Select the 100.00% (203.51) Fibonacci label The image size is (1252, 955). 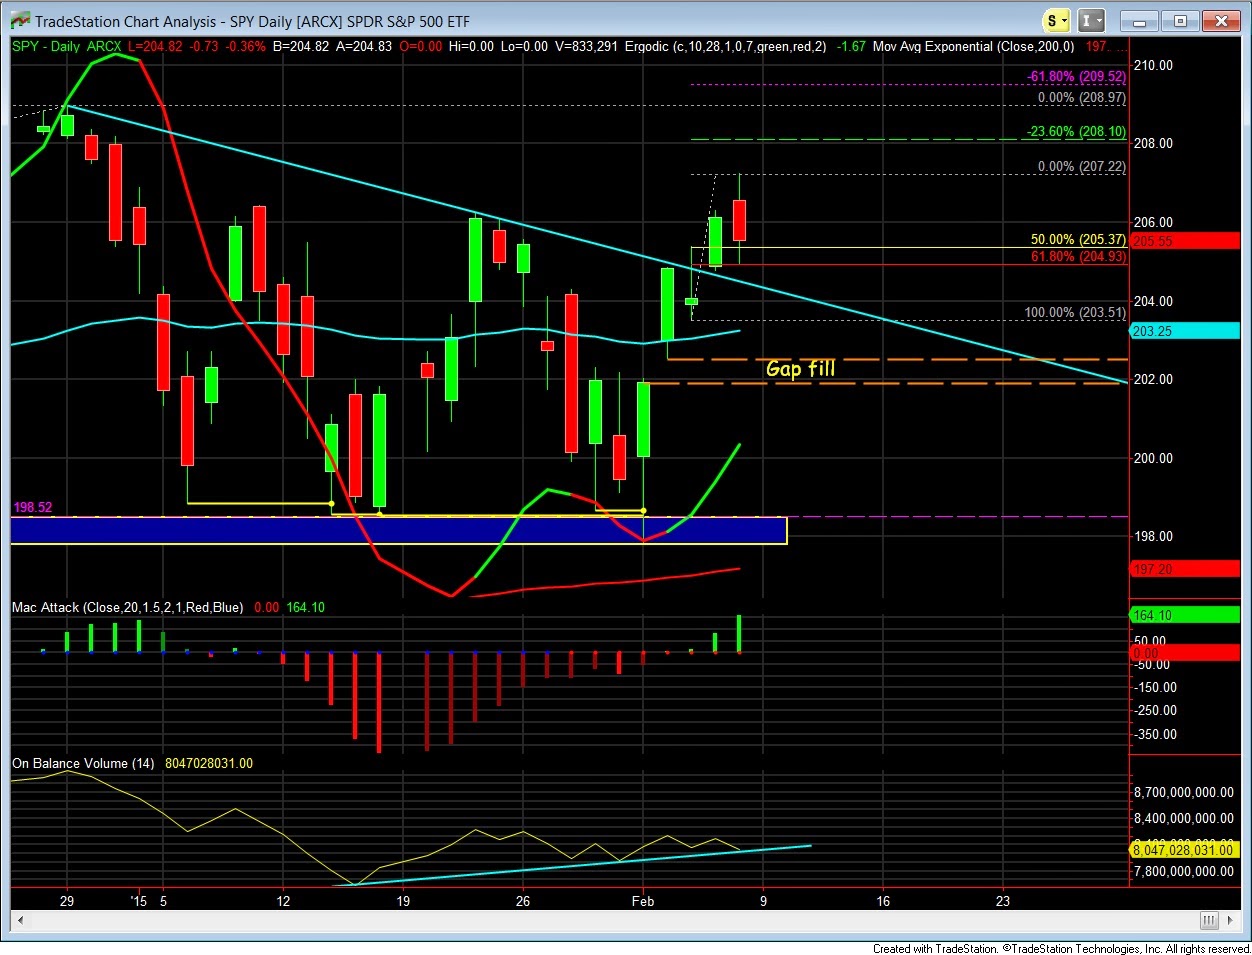pyautogui.click(x=1076, y=313)
